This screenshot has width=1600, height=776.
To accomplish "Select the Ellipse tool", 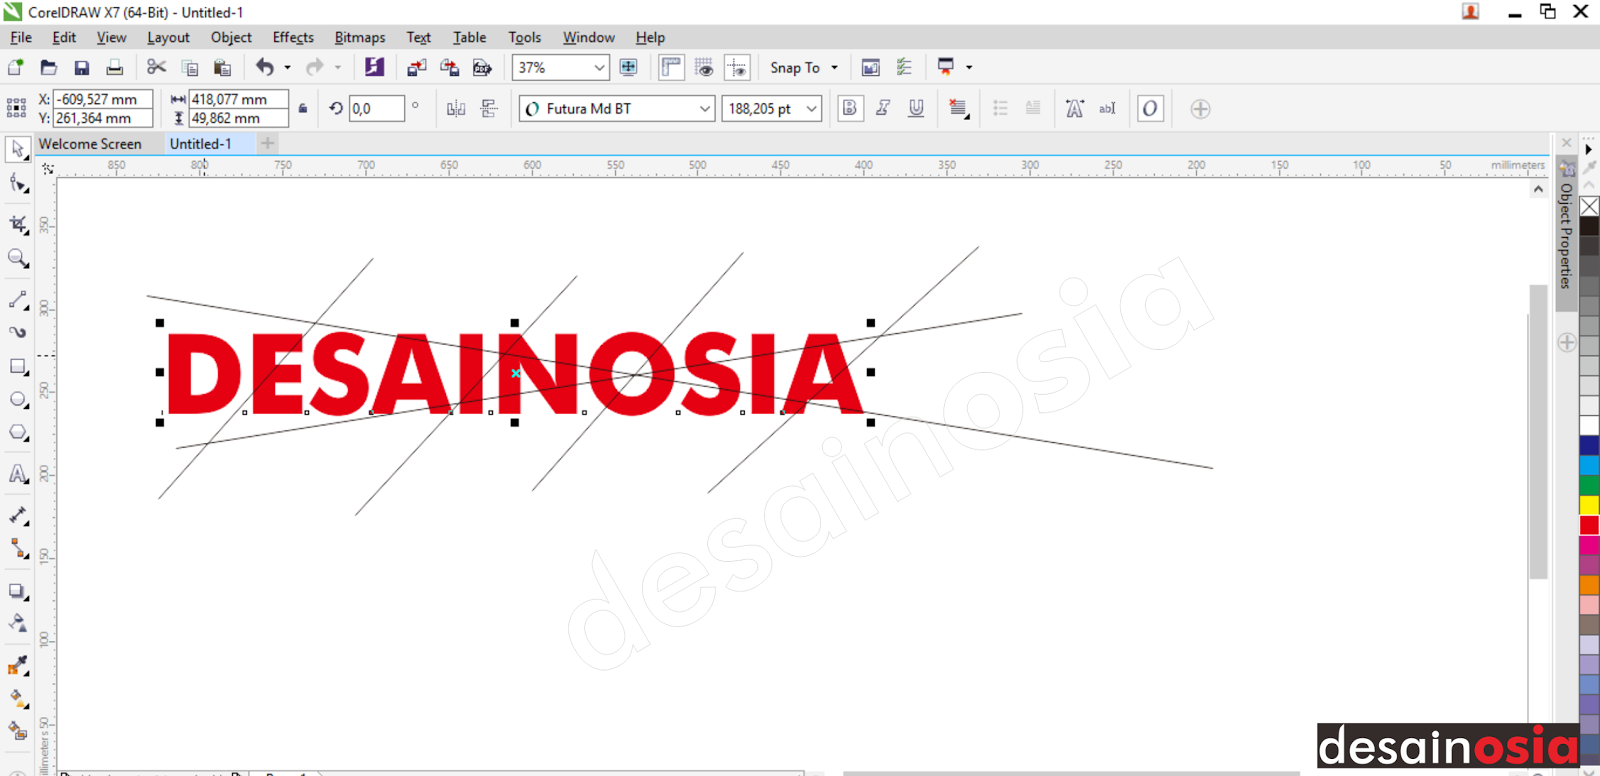I will click(18, 400).
